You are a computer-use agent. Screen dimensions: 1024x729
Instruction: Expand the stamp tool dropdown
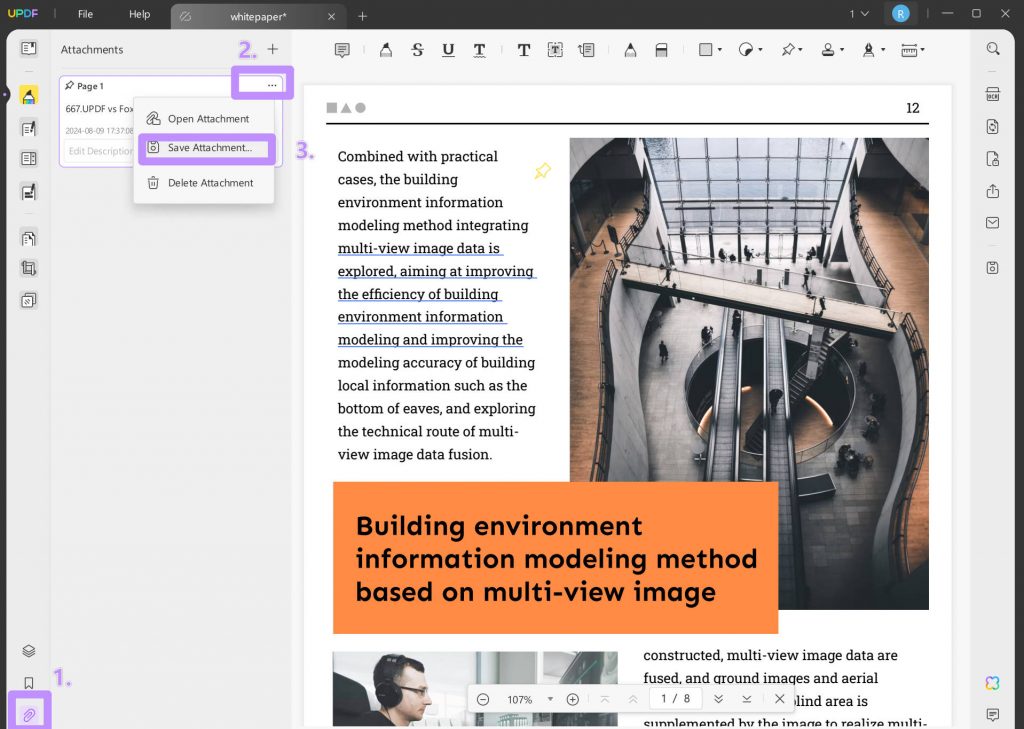[843, 49]
